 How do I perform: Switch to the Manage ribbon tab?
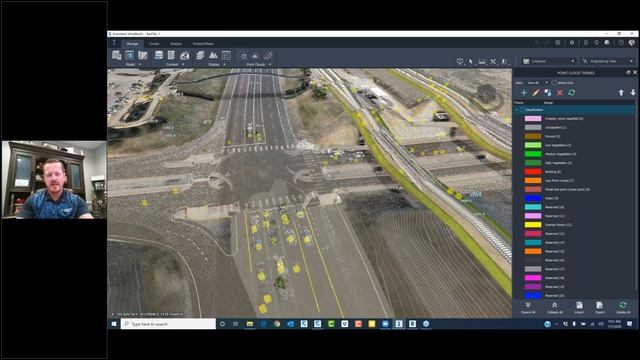point(132,44)
